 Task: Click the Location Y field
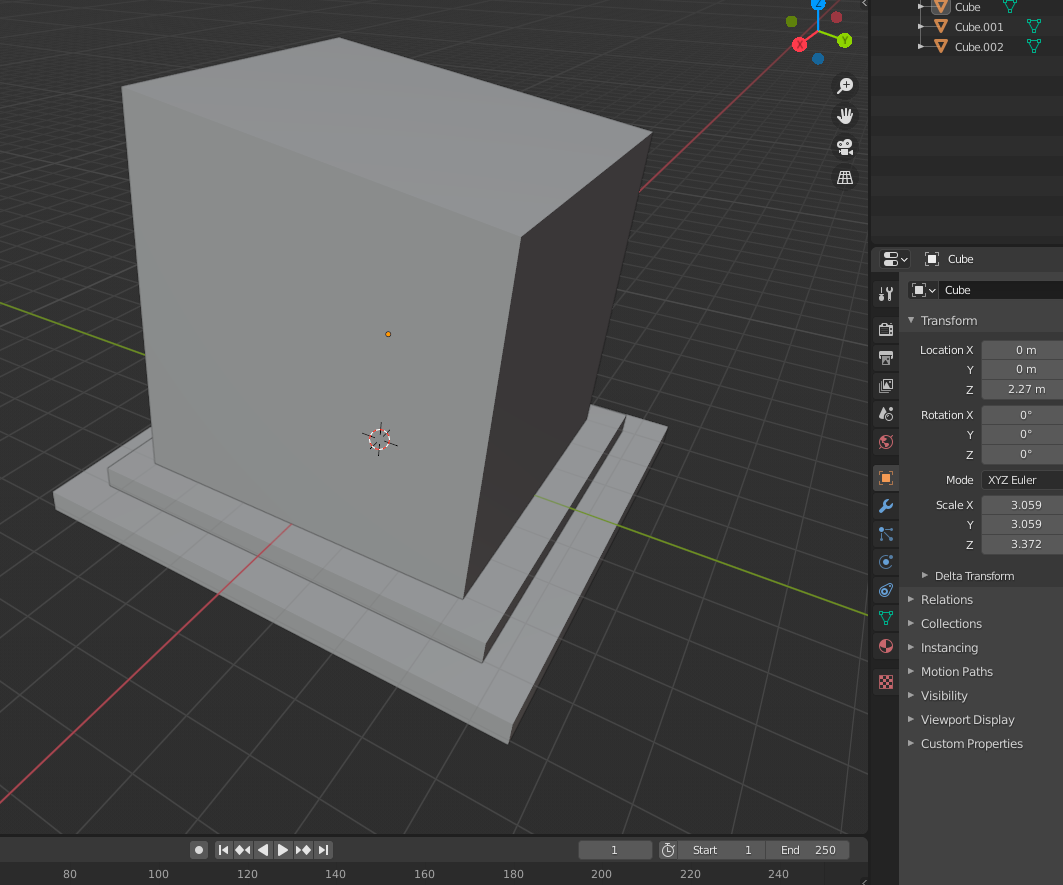coord(1022,370)
